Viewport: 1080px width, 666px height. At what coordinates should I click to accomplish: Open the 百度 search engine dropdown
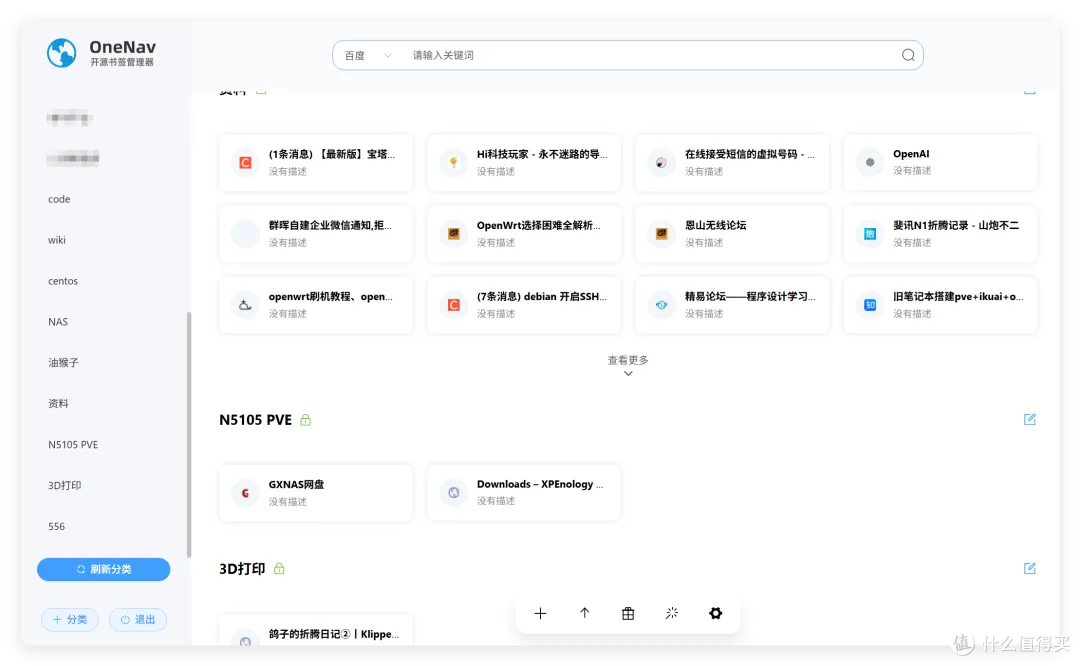tap(368, 55)
